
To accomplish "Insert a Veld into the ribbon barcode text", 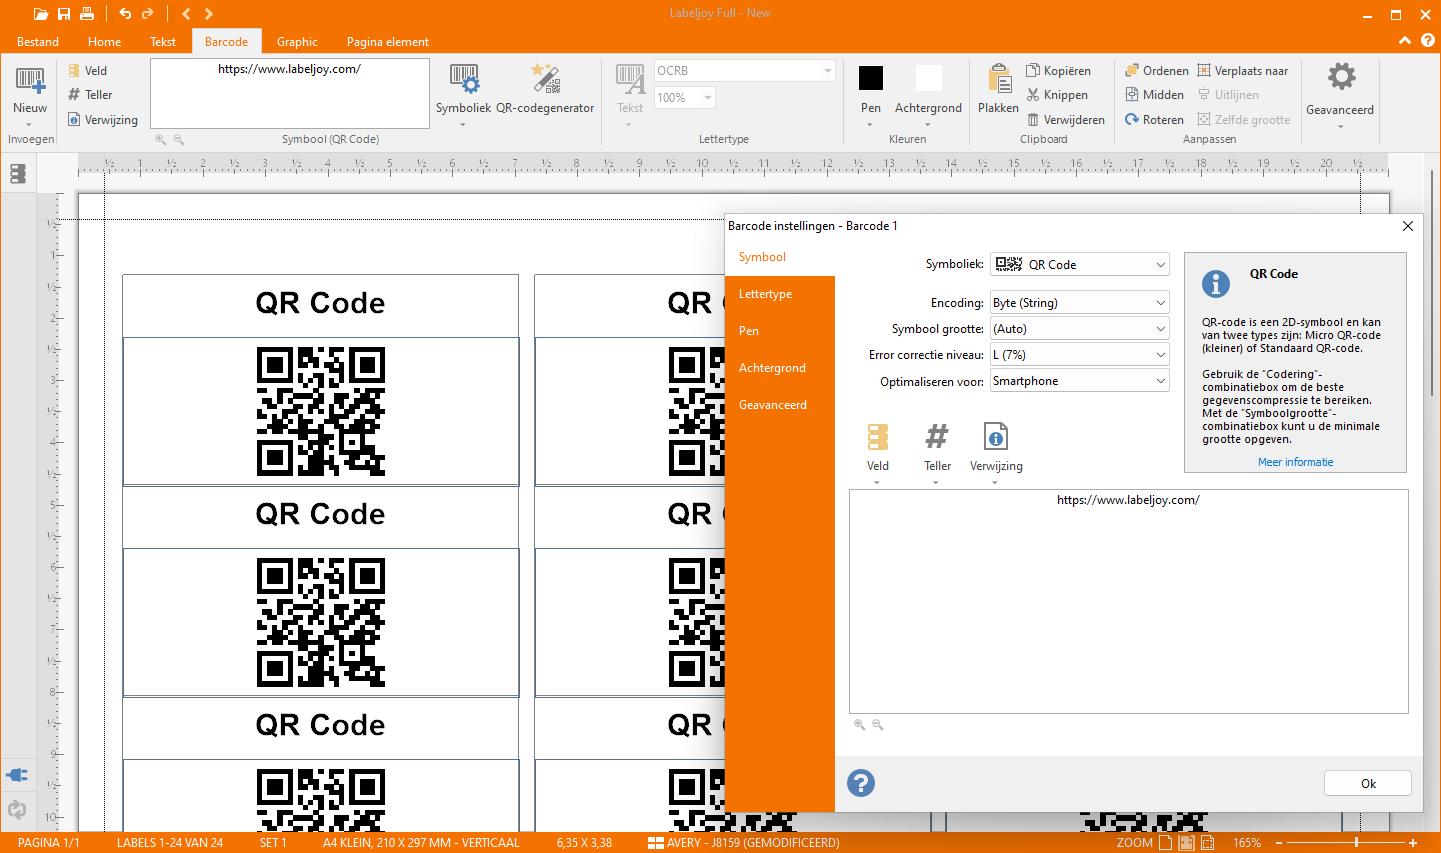I will tap(87, 71).
